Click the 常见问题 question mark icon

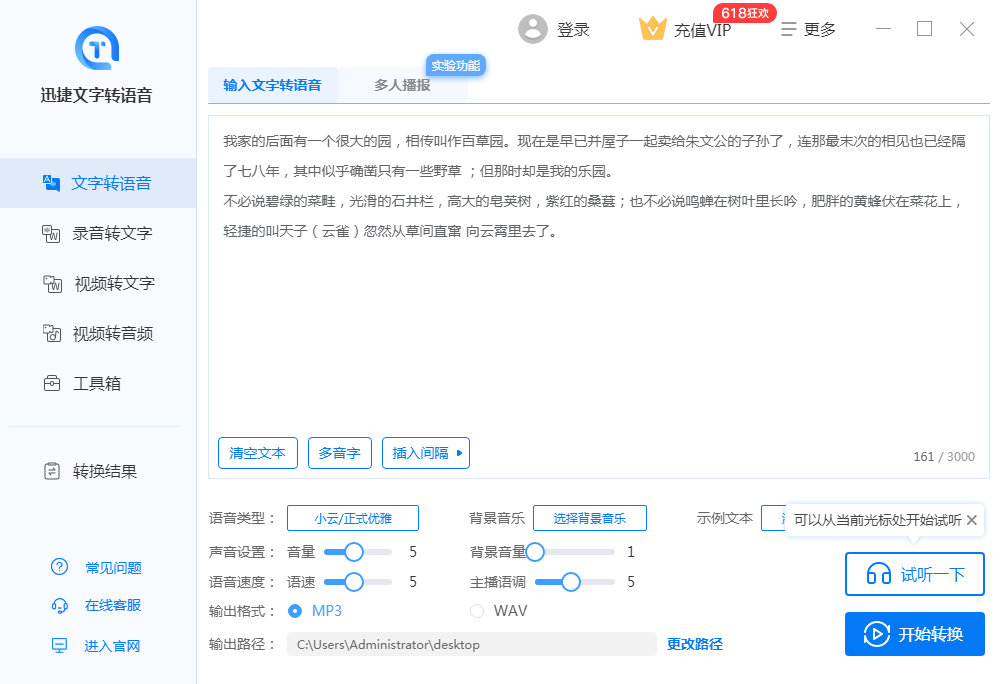(59, 566)
